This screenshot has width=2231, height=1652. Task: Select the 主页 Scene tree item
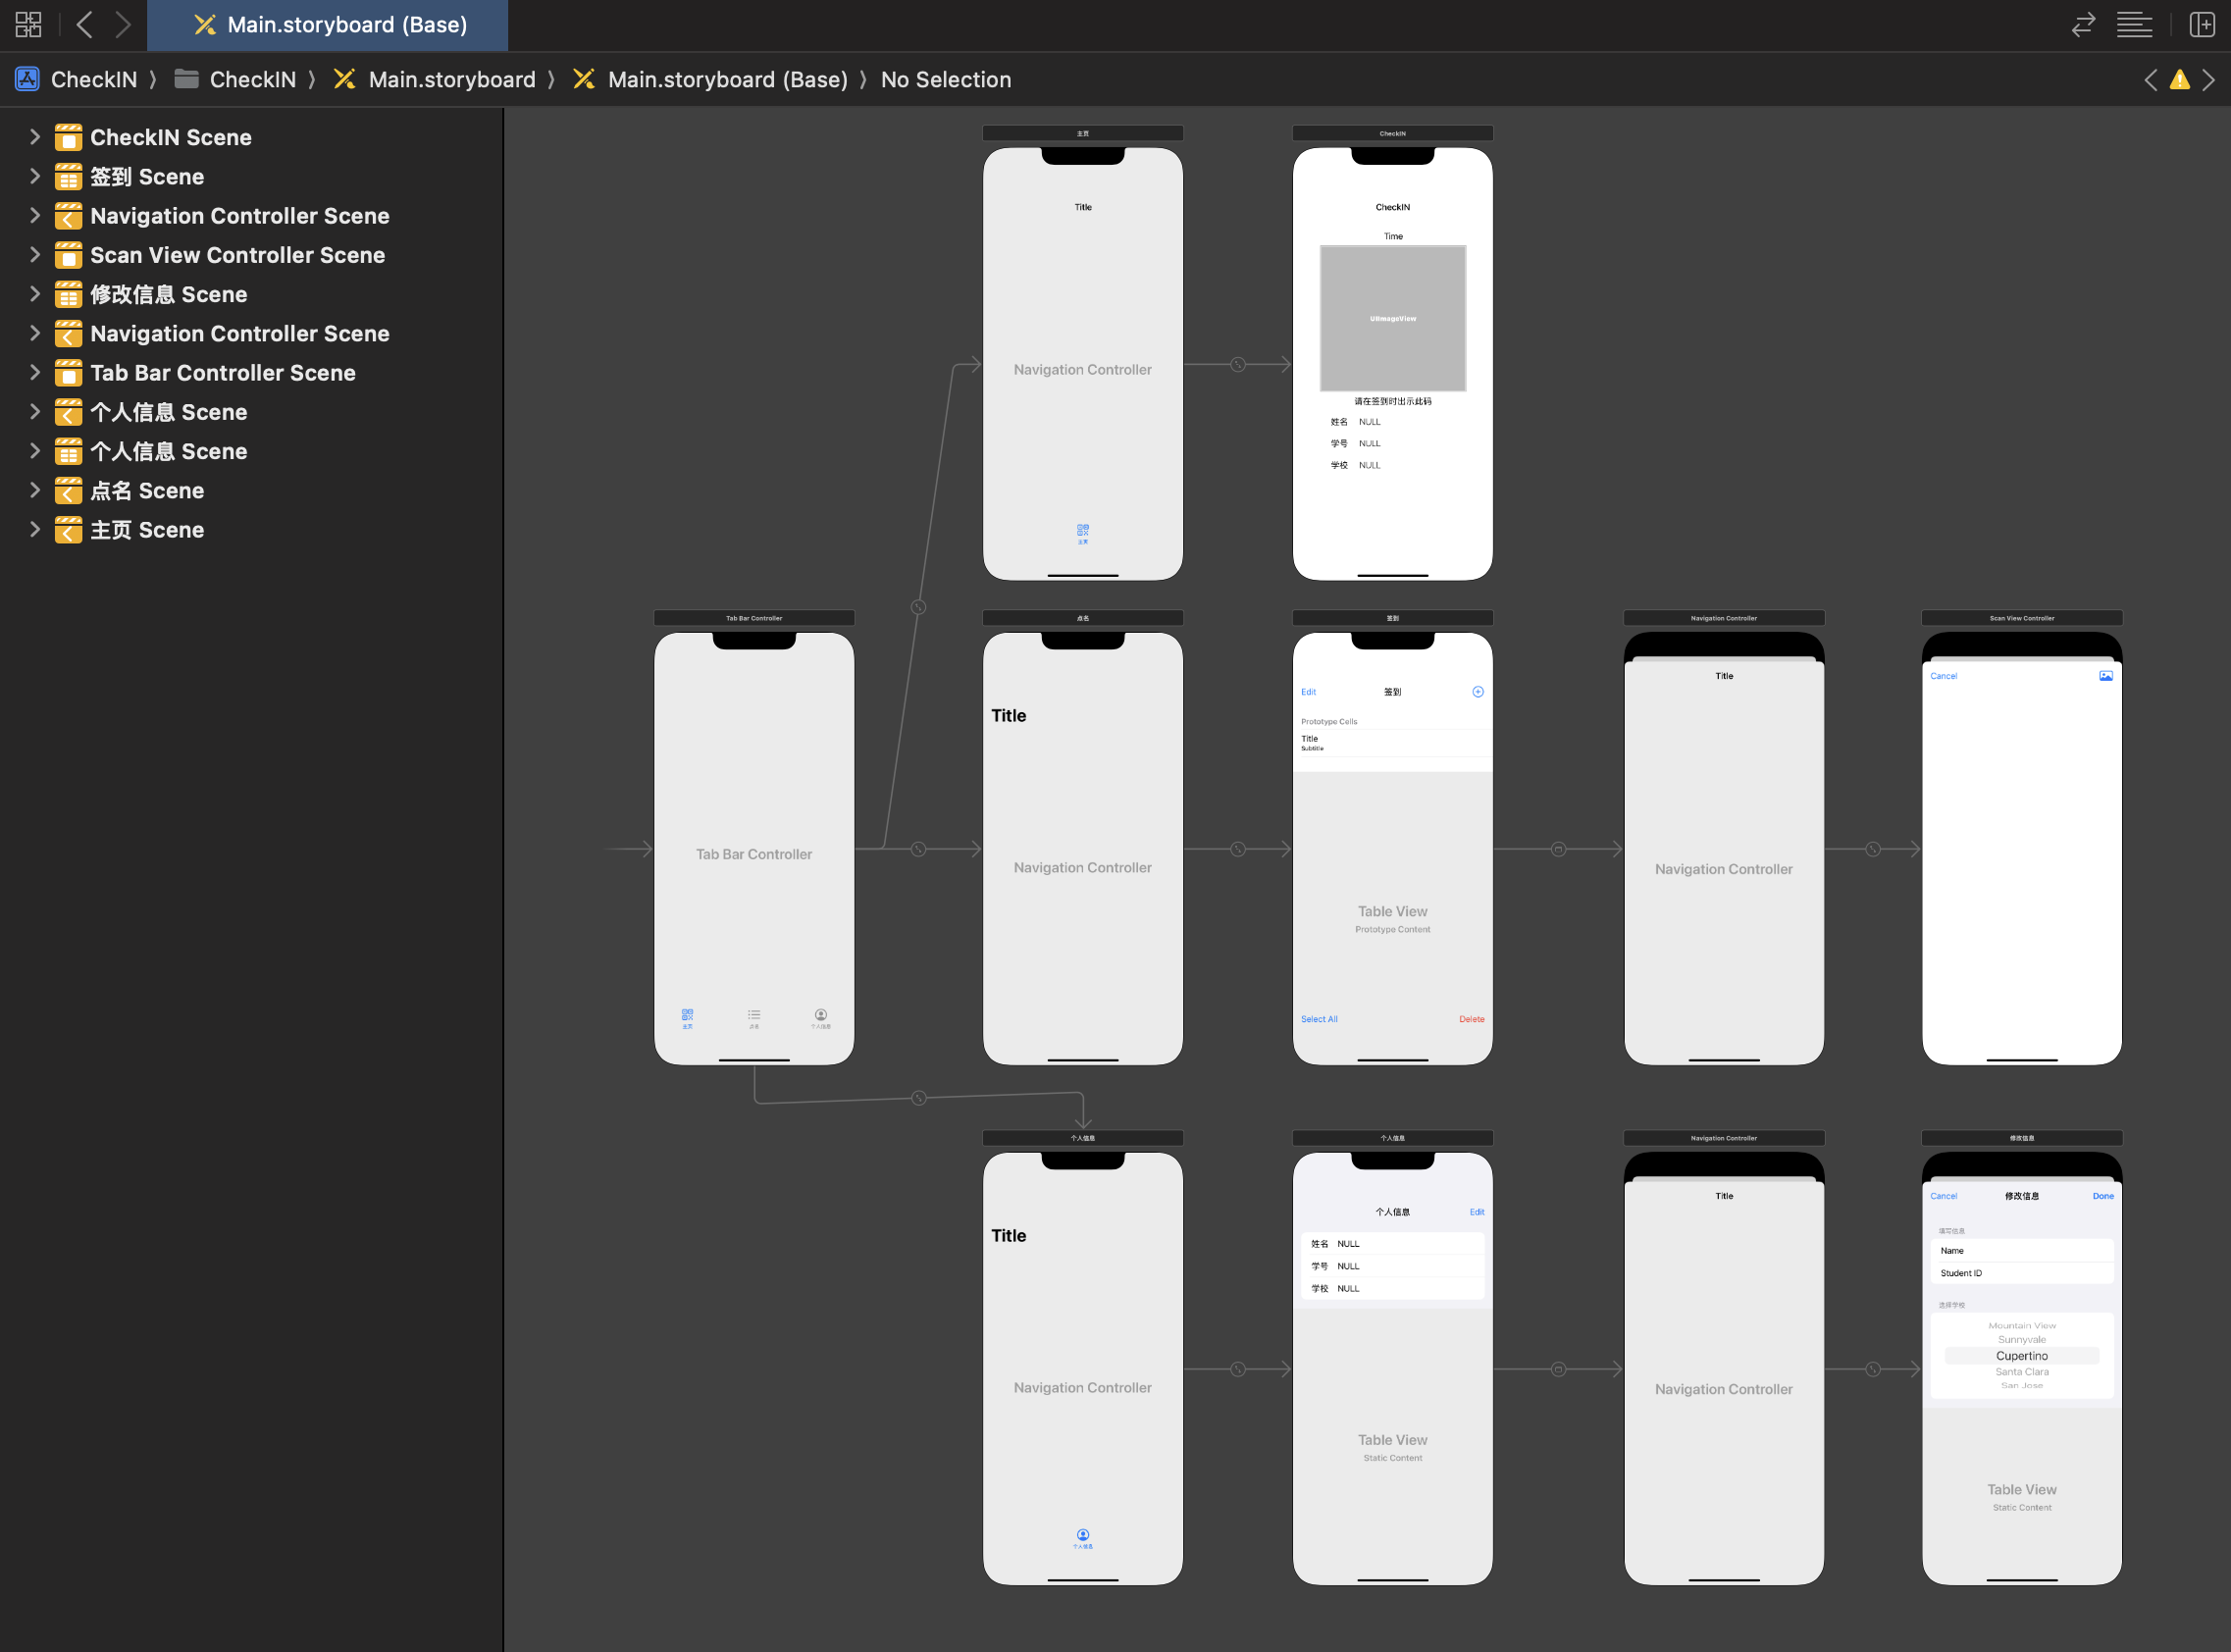[147, 530]
